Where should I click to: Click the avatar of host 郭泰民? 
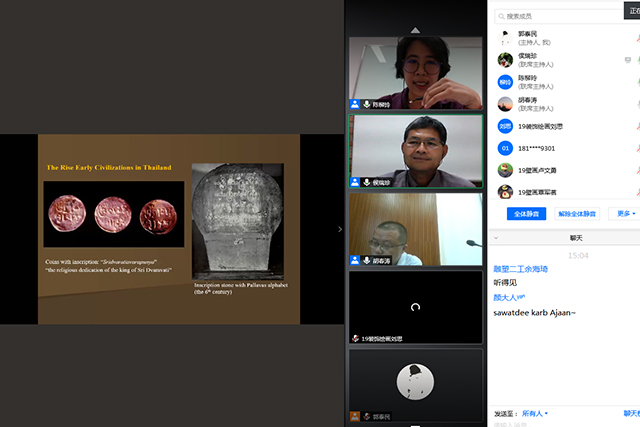tap(506, 38)
